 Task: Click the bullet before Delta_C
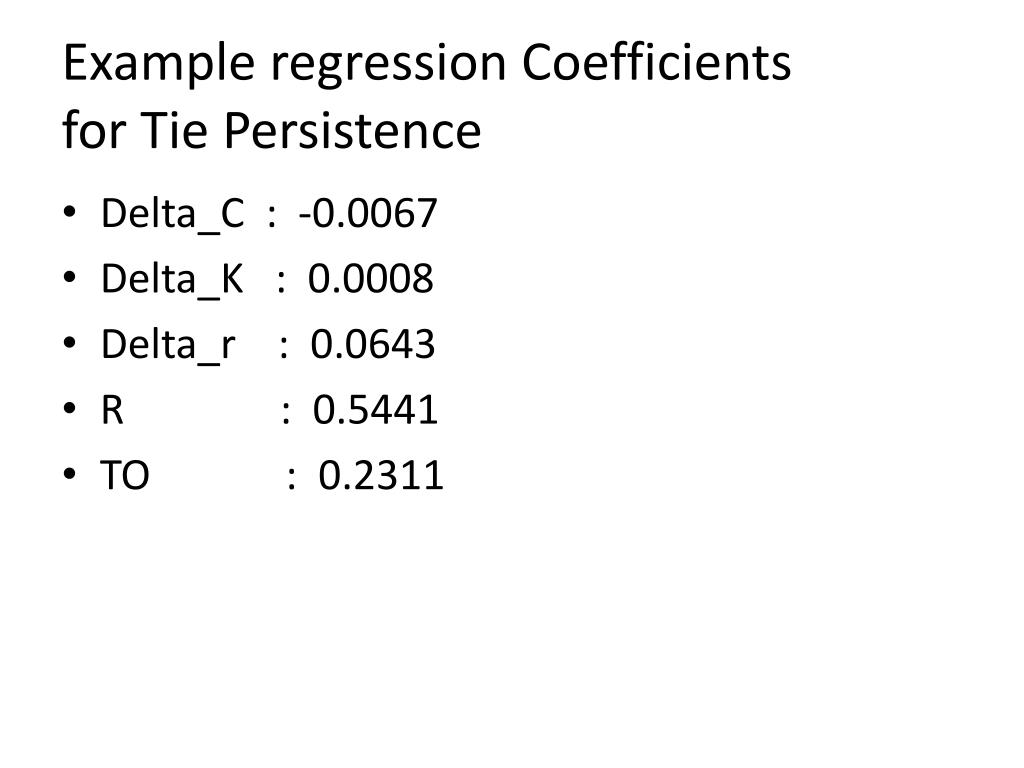[70, 212]
